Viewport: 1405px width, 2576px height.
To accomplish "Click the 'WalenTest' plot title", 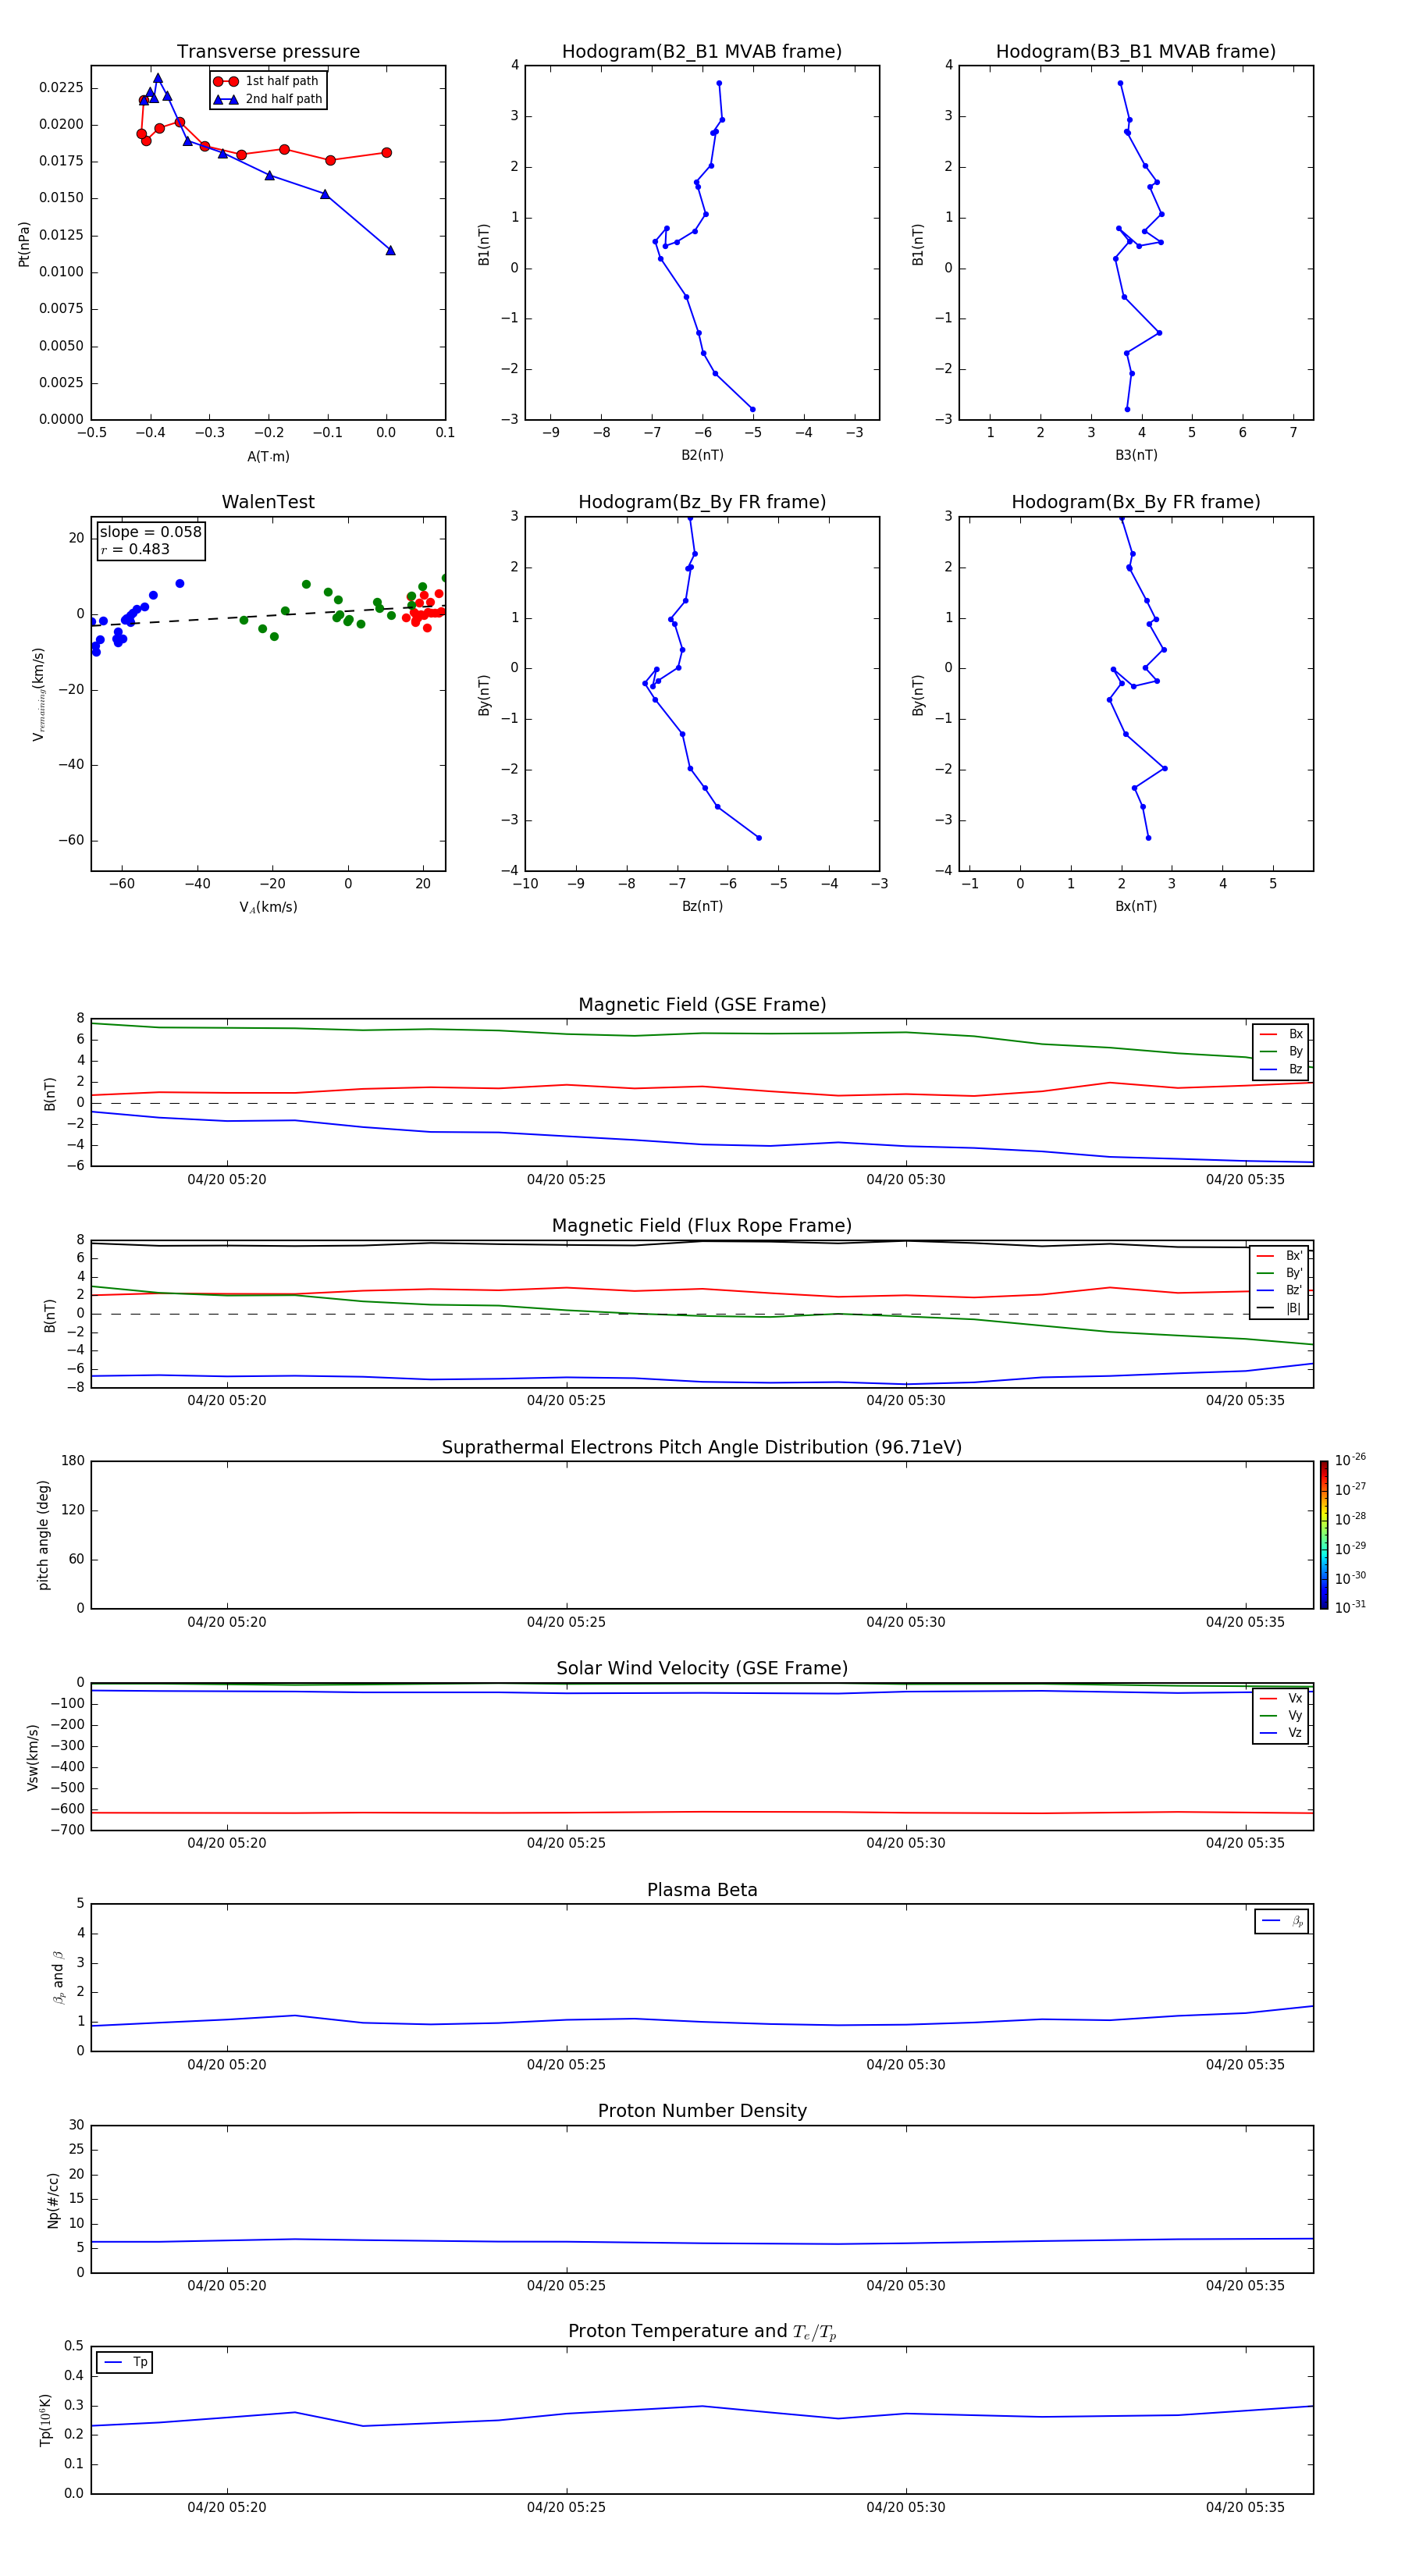I will pos(268,502).
